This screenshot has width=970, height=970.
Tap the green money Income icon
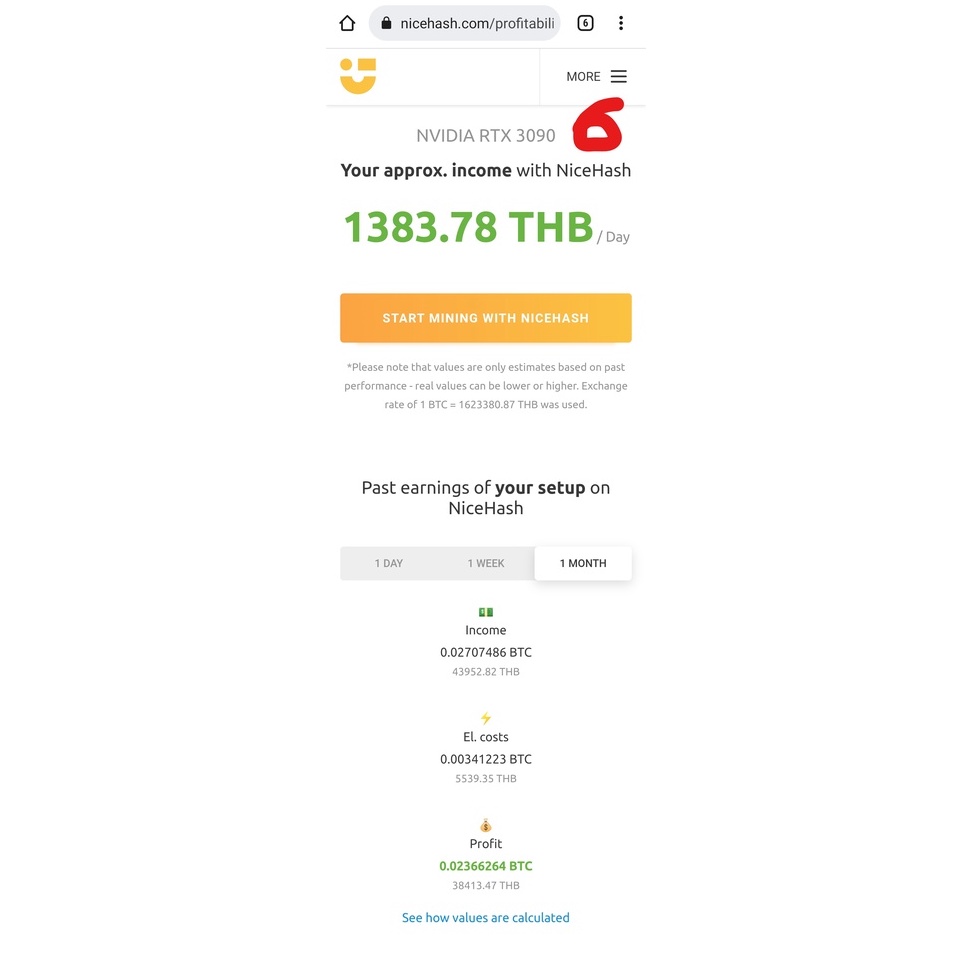click(x=486, y=612)
